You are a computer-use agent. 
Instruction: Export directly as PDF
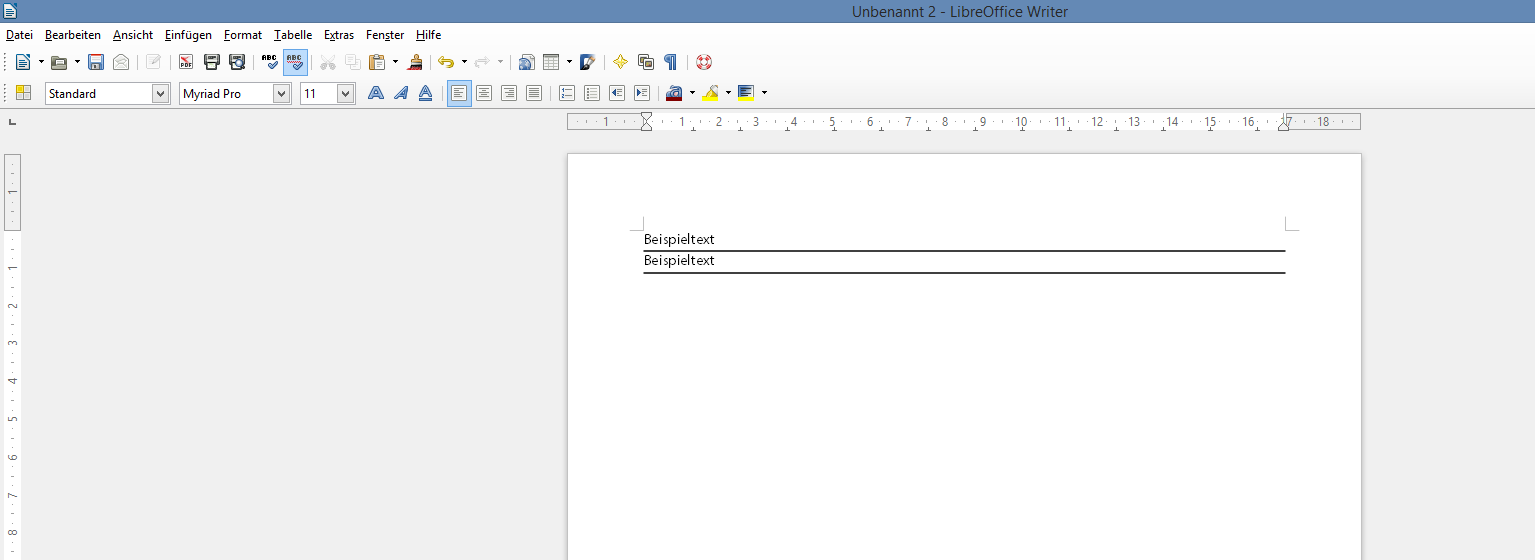186,62
